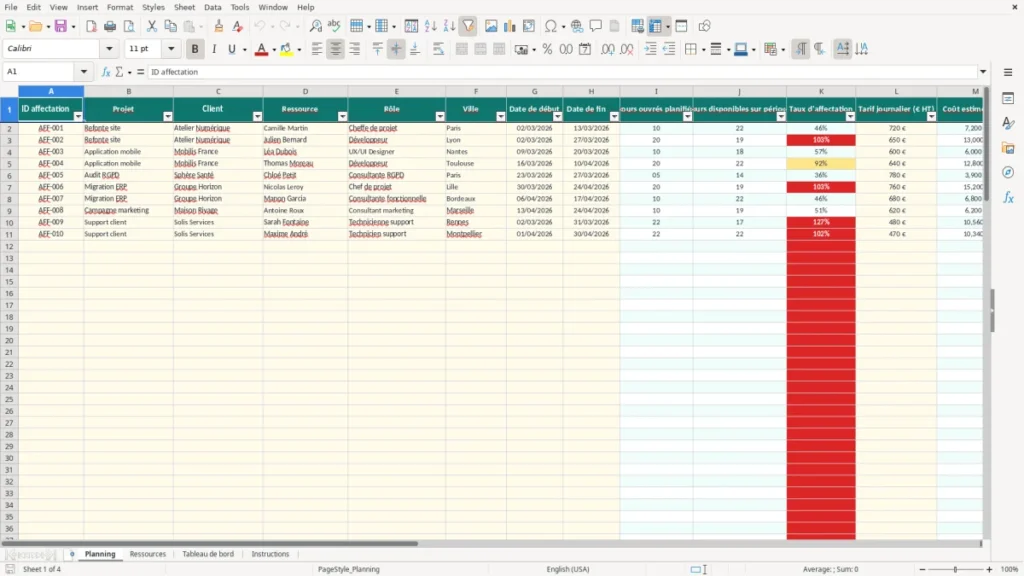This screenshot has height=576, width=1024.
Task: Open the Sheet menu
Action: click(x=184, y=7)
